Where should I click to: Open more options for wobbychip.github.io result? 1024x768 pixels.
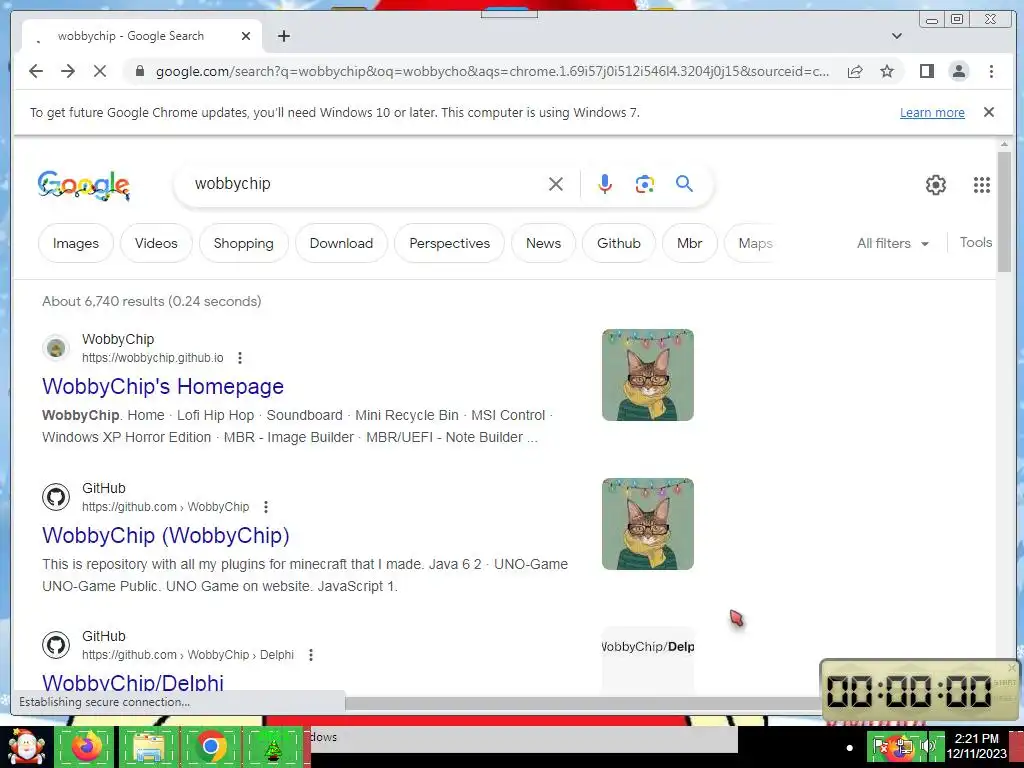pyautogui.click(x=240, y=358)
